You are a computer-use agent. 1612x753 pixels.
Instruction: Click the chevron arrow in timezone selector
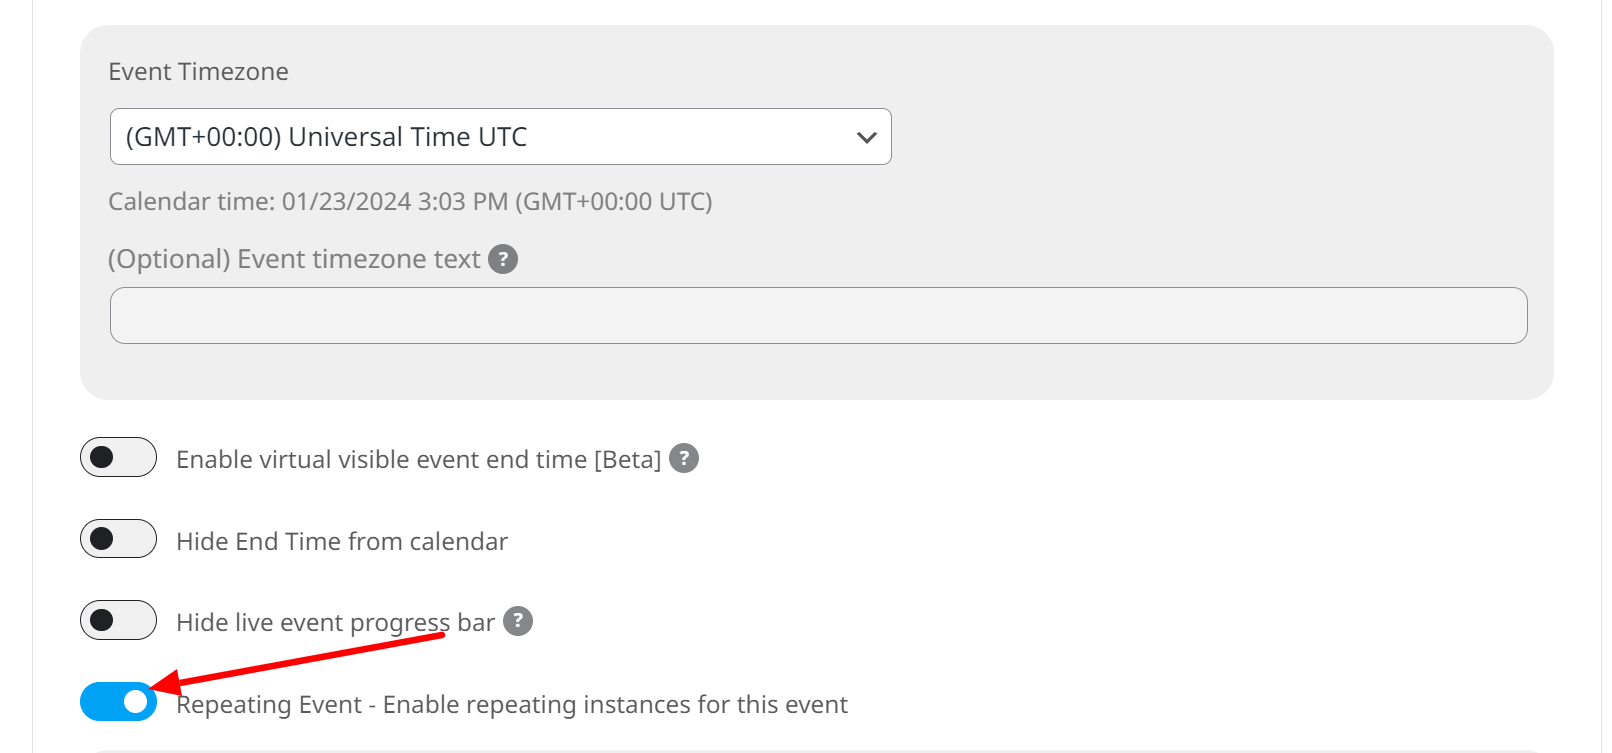click(x=866, y=137)
